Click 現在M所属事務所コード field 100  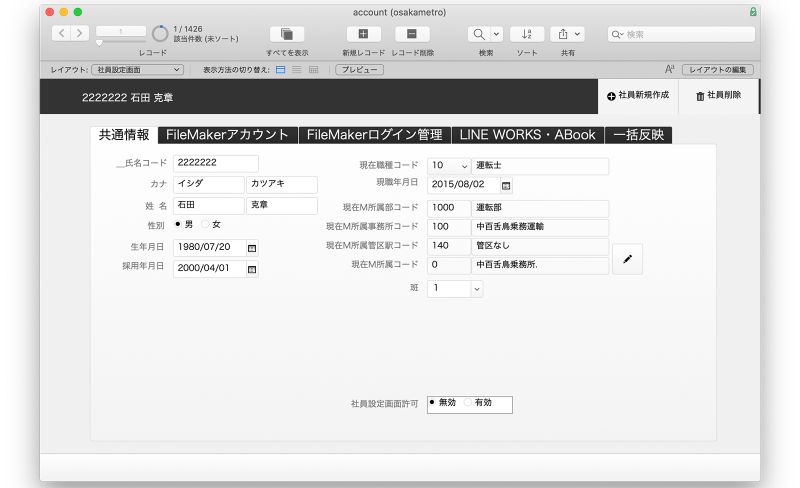(448, 227)
